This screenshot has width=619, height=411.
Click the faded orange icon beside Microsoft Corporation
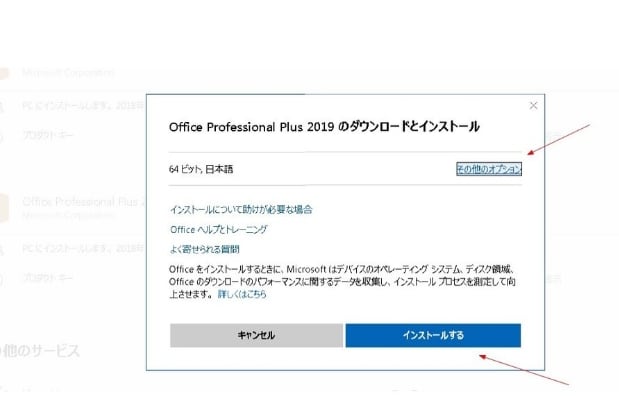pos(4,73)
